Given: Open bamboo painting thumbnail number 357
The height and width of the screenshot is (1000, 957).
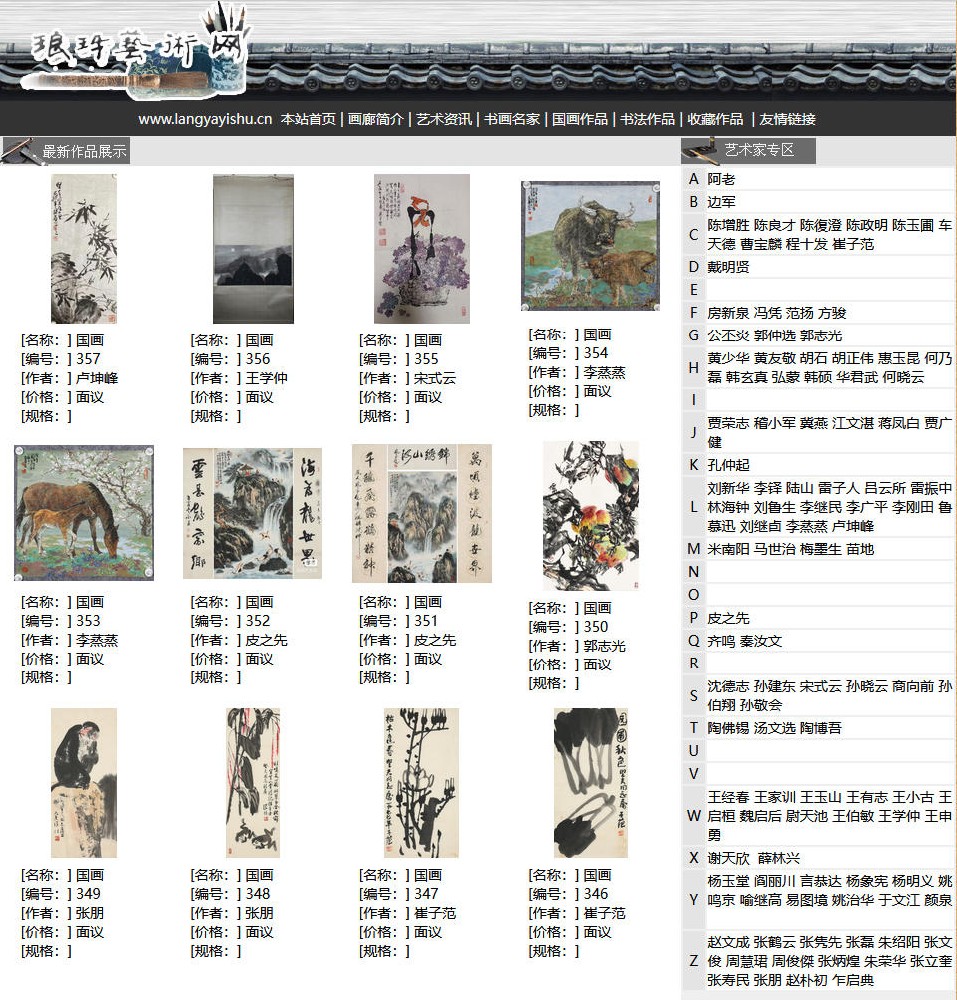Looking at the screenshot, I should [x=83, y=249].
